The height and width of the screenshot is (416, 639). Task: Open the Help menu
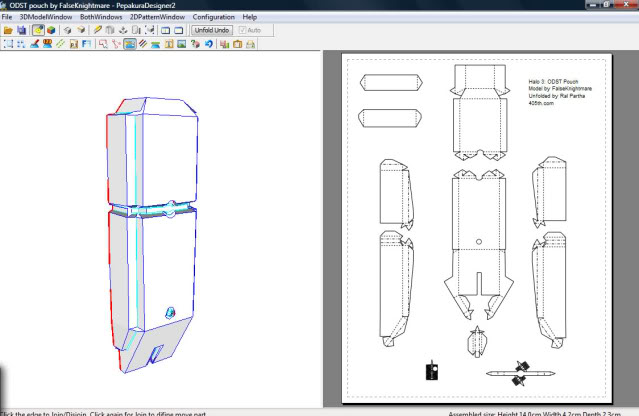(x=249, y=17)
